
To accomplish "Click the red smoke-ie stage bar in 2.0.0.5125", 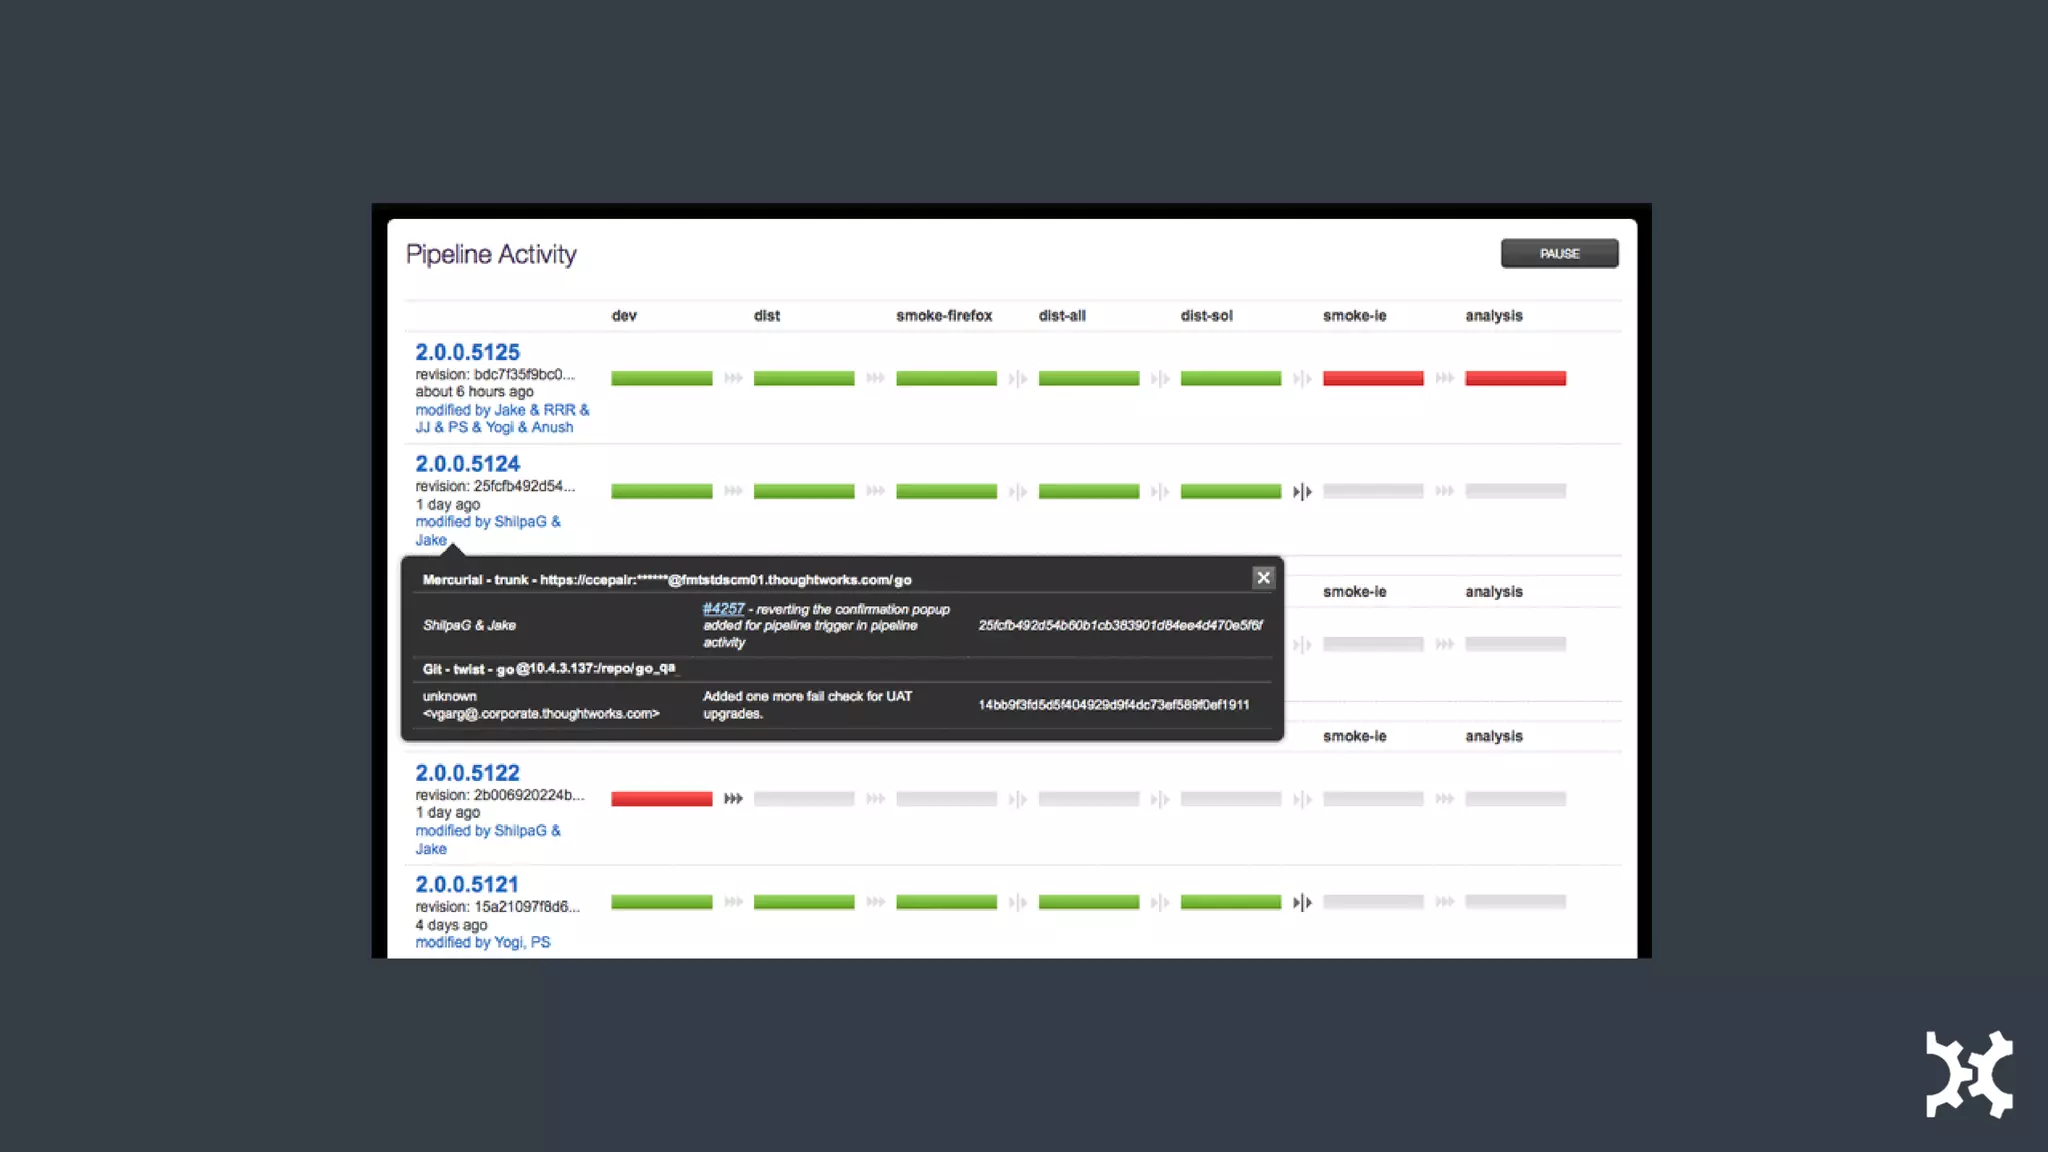I will 1372,378.
